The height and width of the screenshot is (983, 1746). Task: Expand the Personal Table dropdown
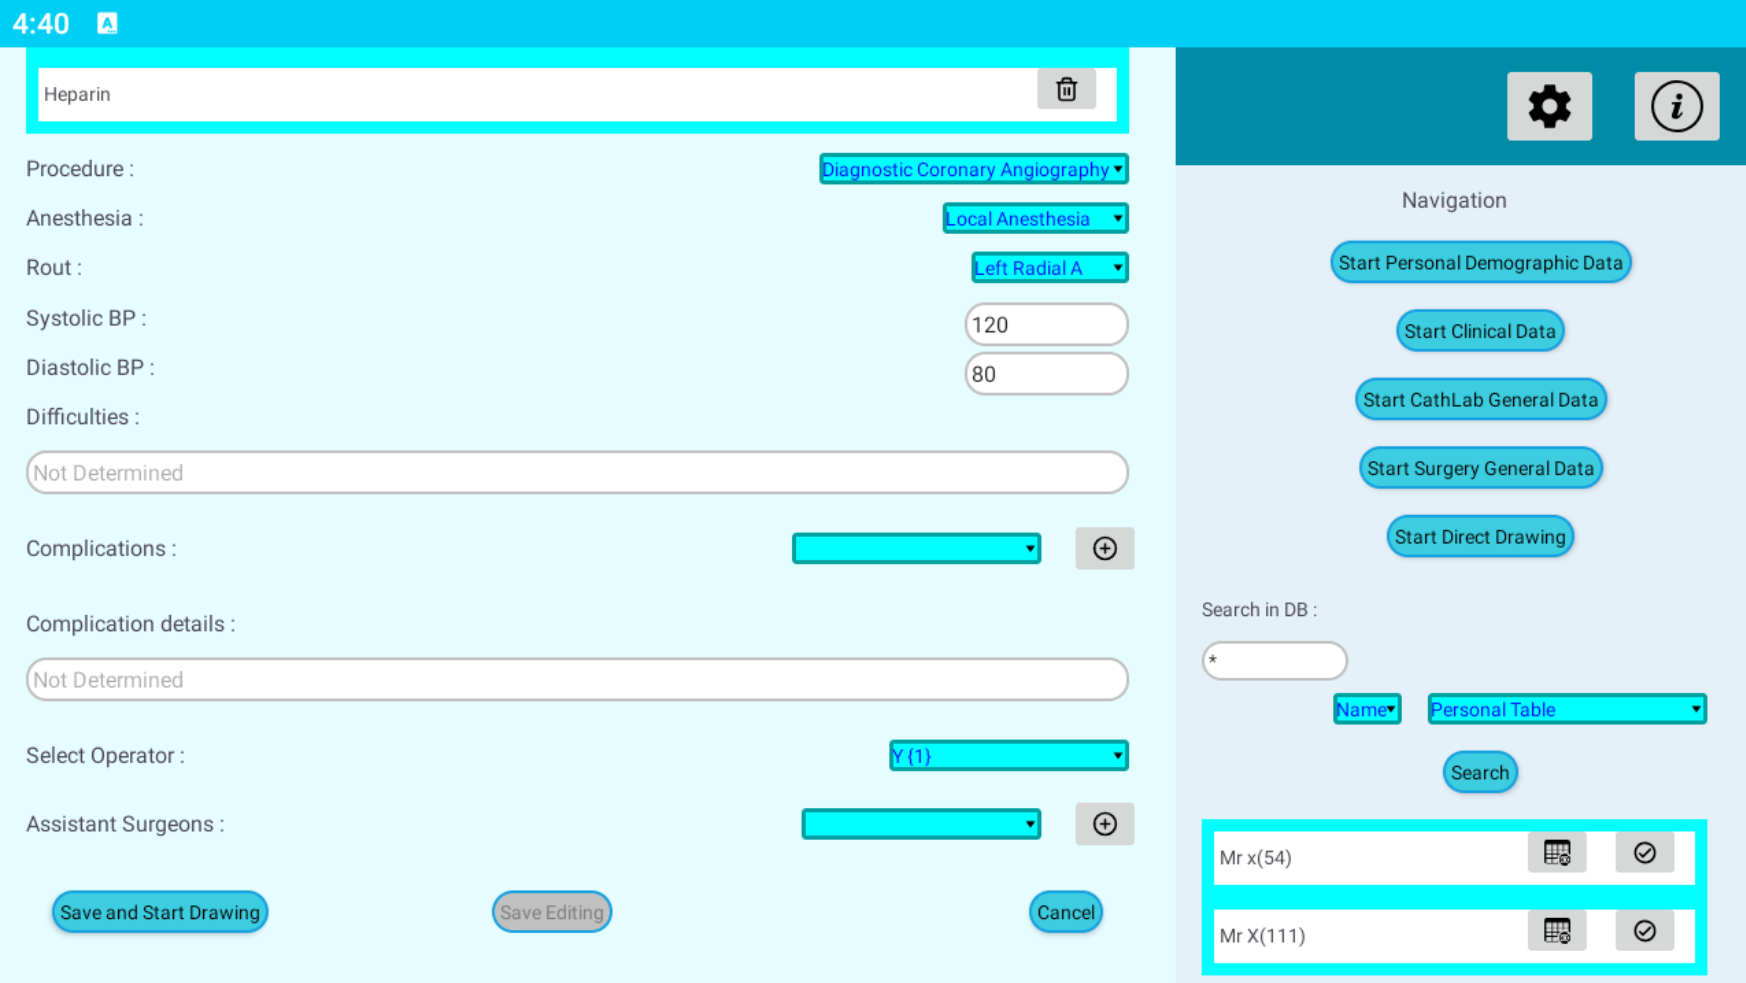(x=1566, y=709)
